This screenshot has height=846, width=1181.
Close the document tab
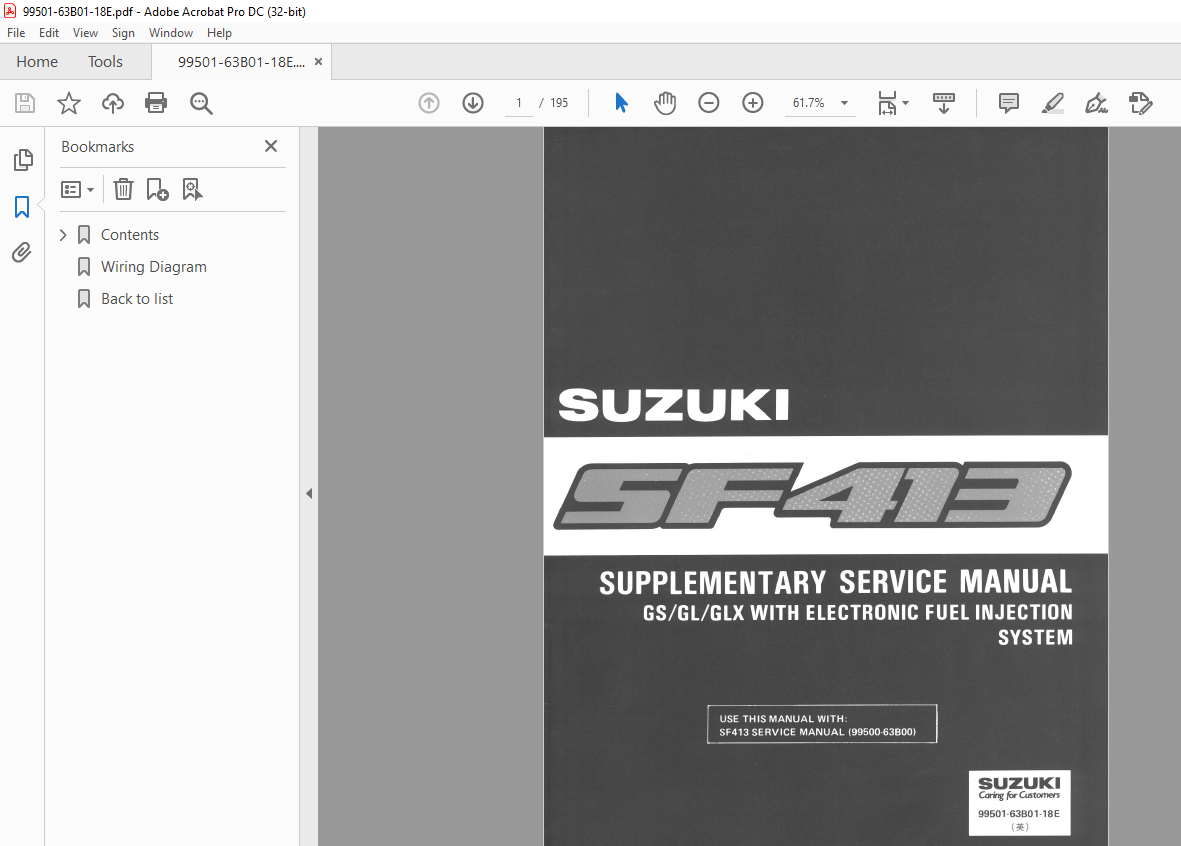319,62
